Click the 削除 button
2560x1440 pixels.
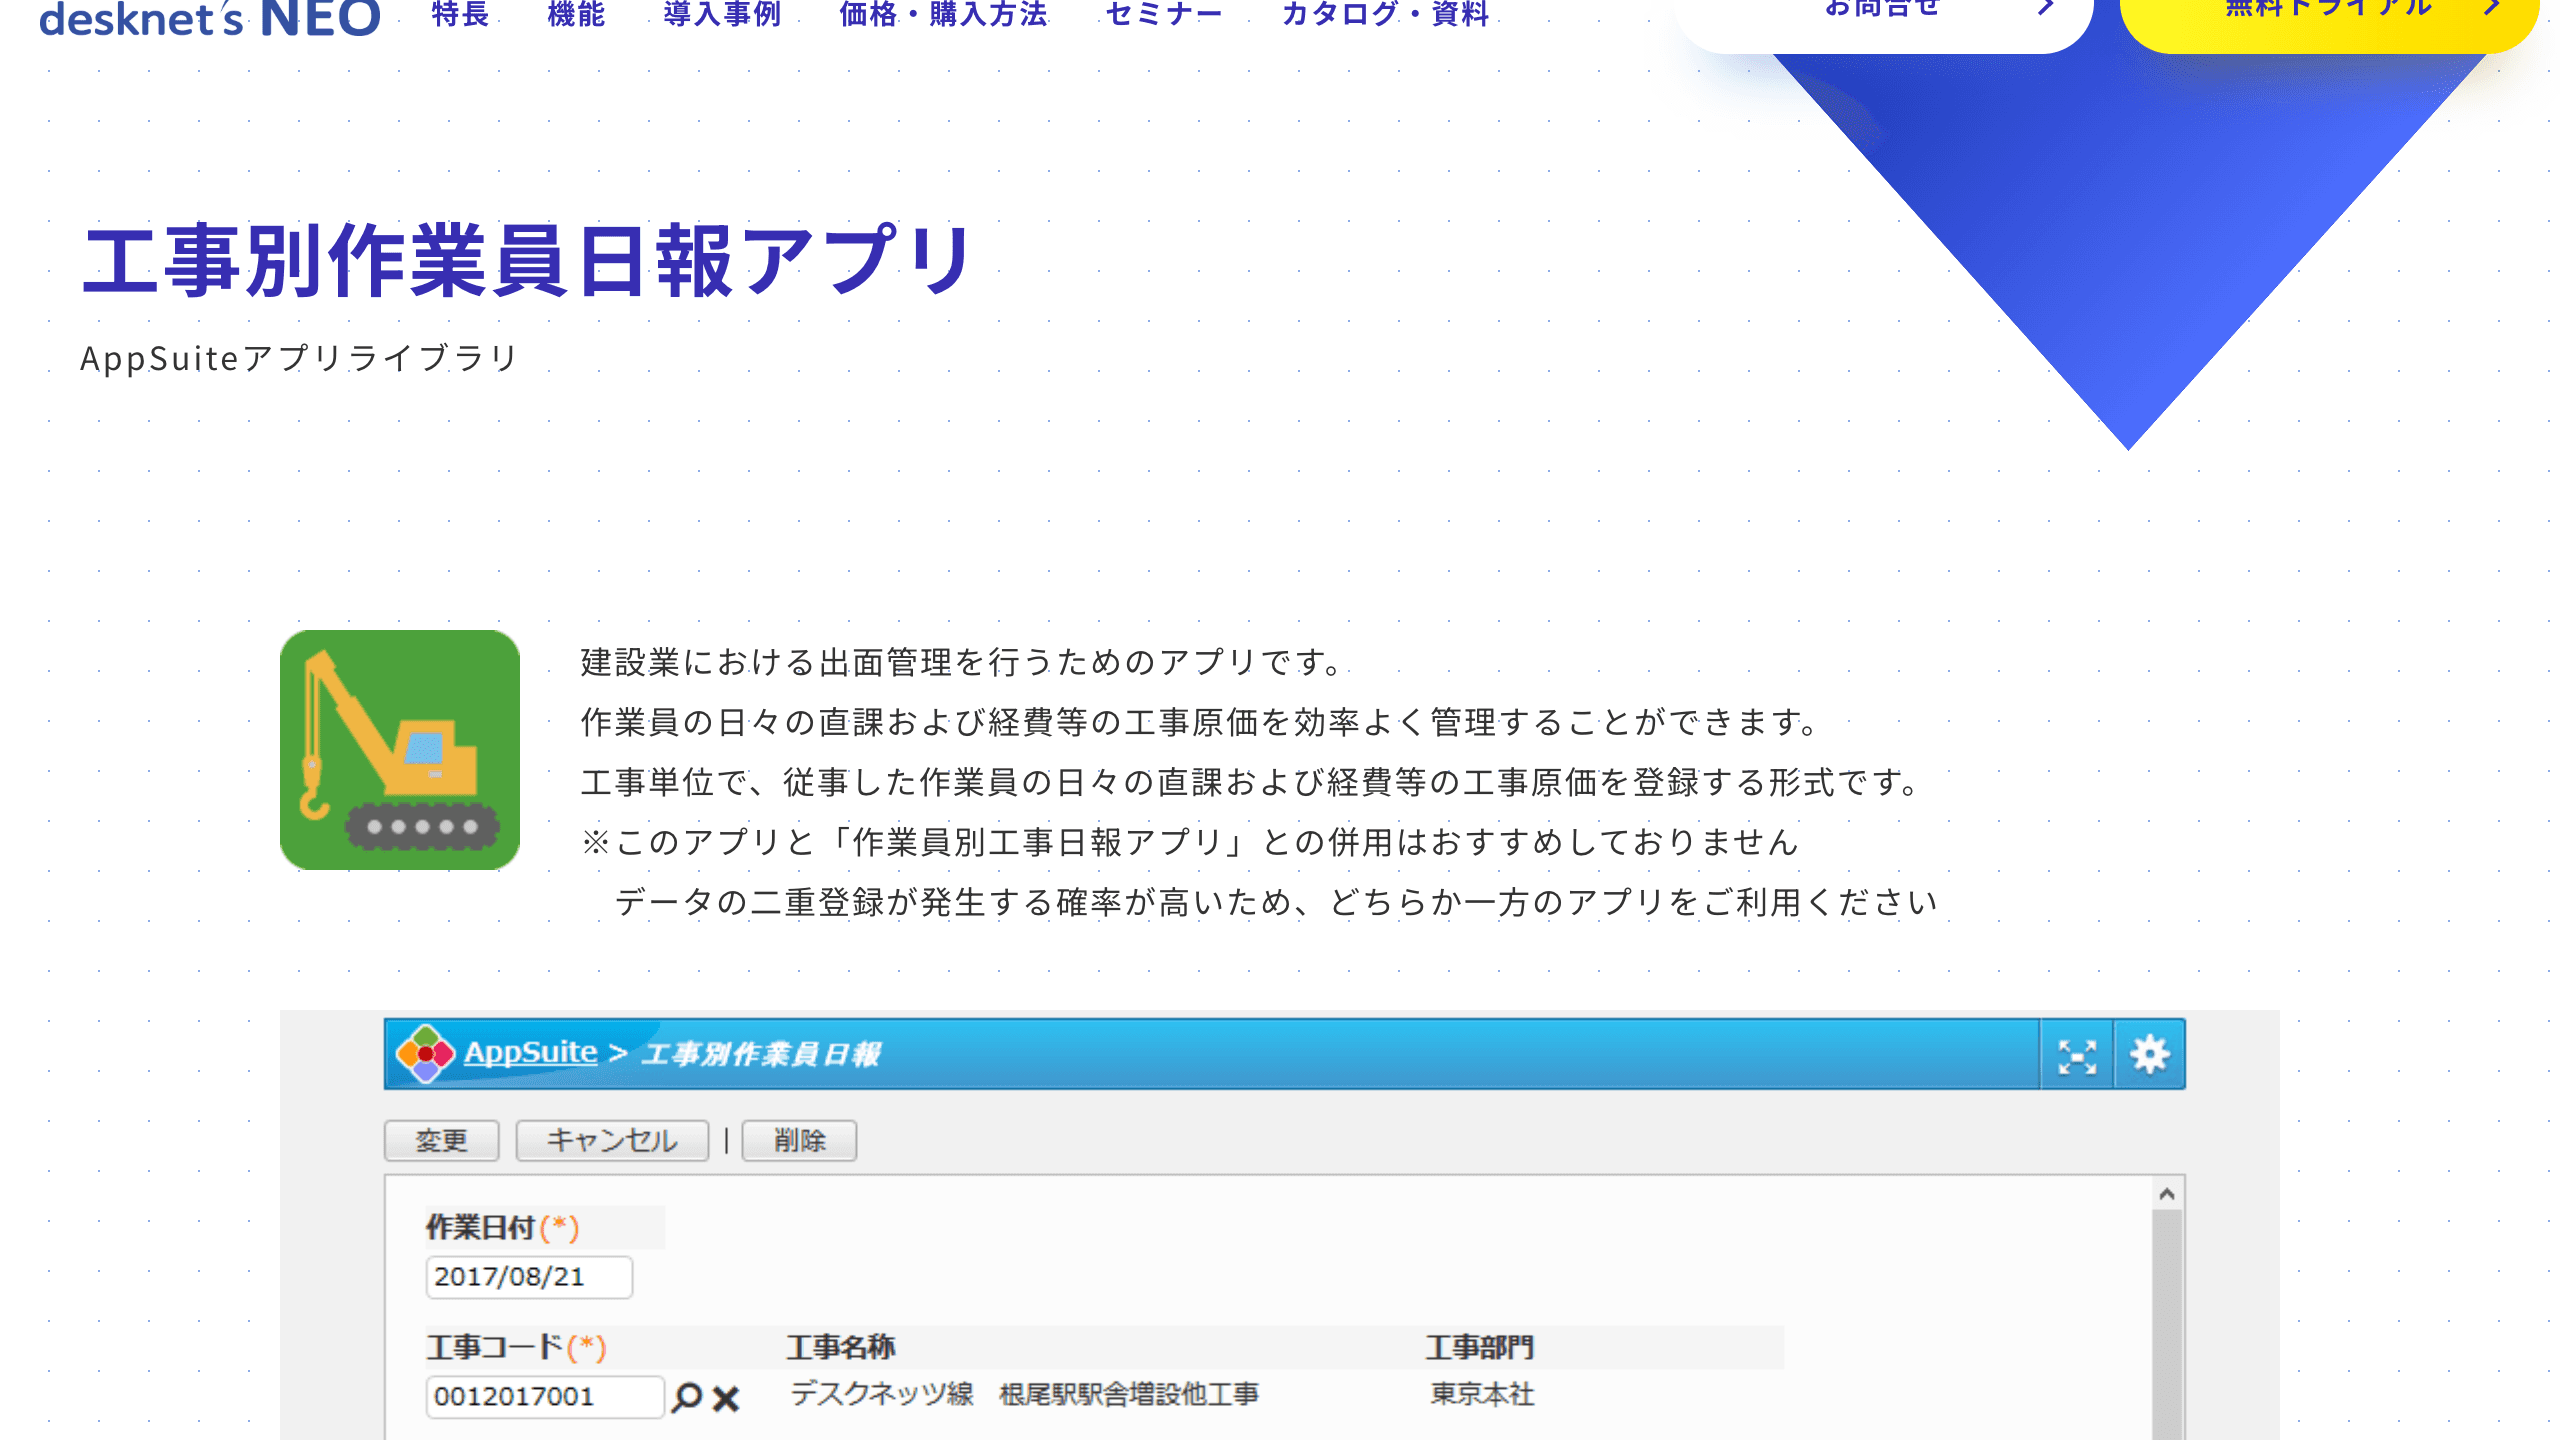pyautogui.click(x=799, y=1140)
